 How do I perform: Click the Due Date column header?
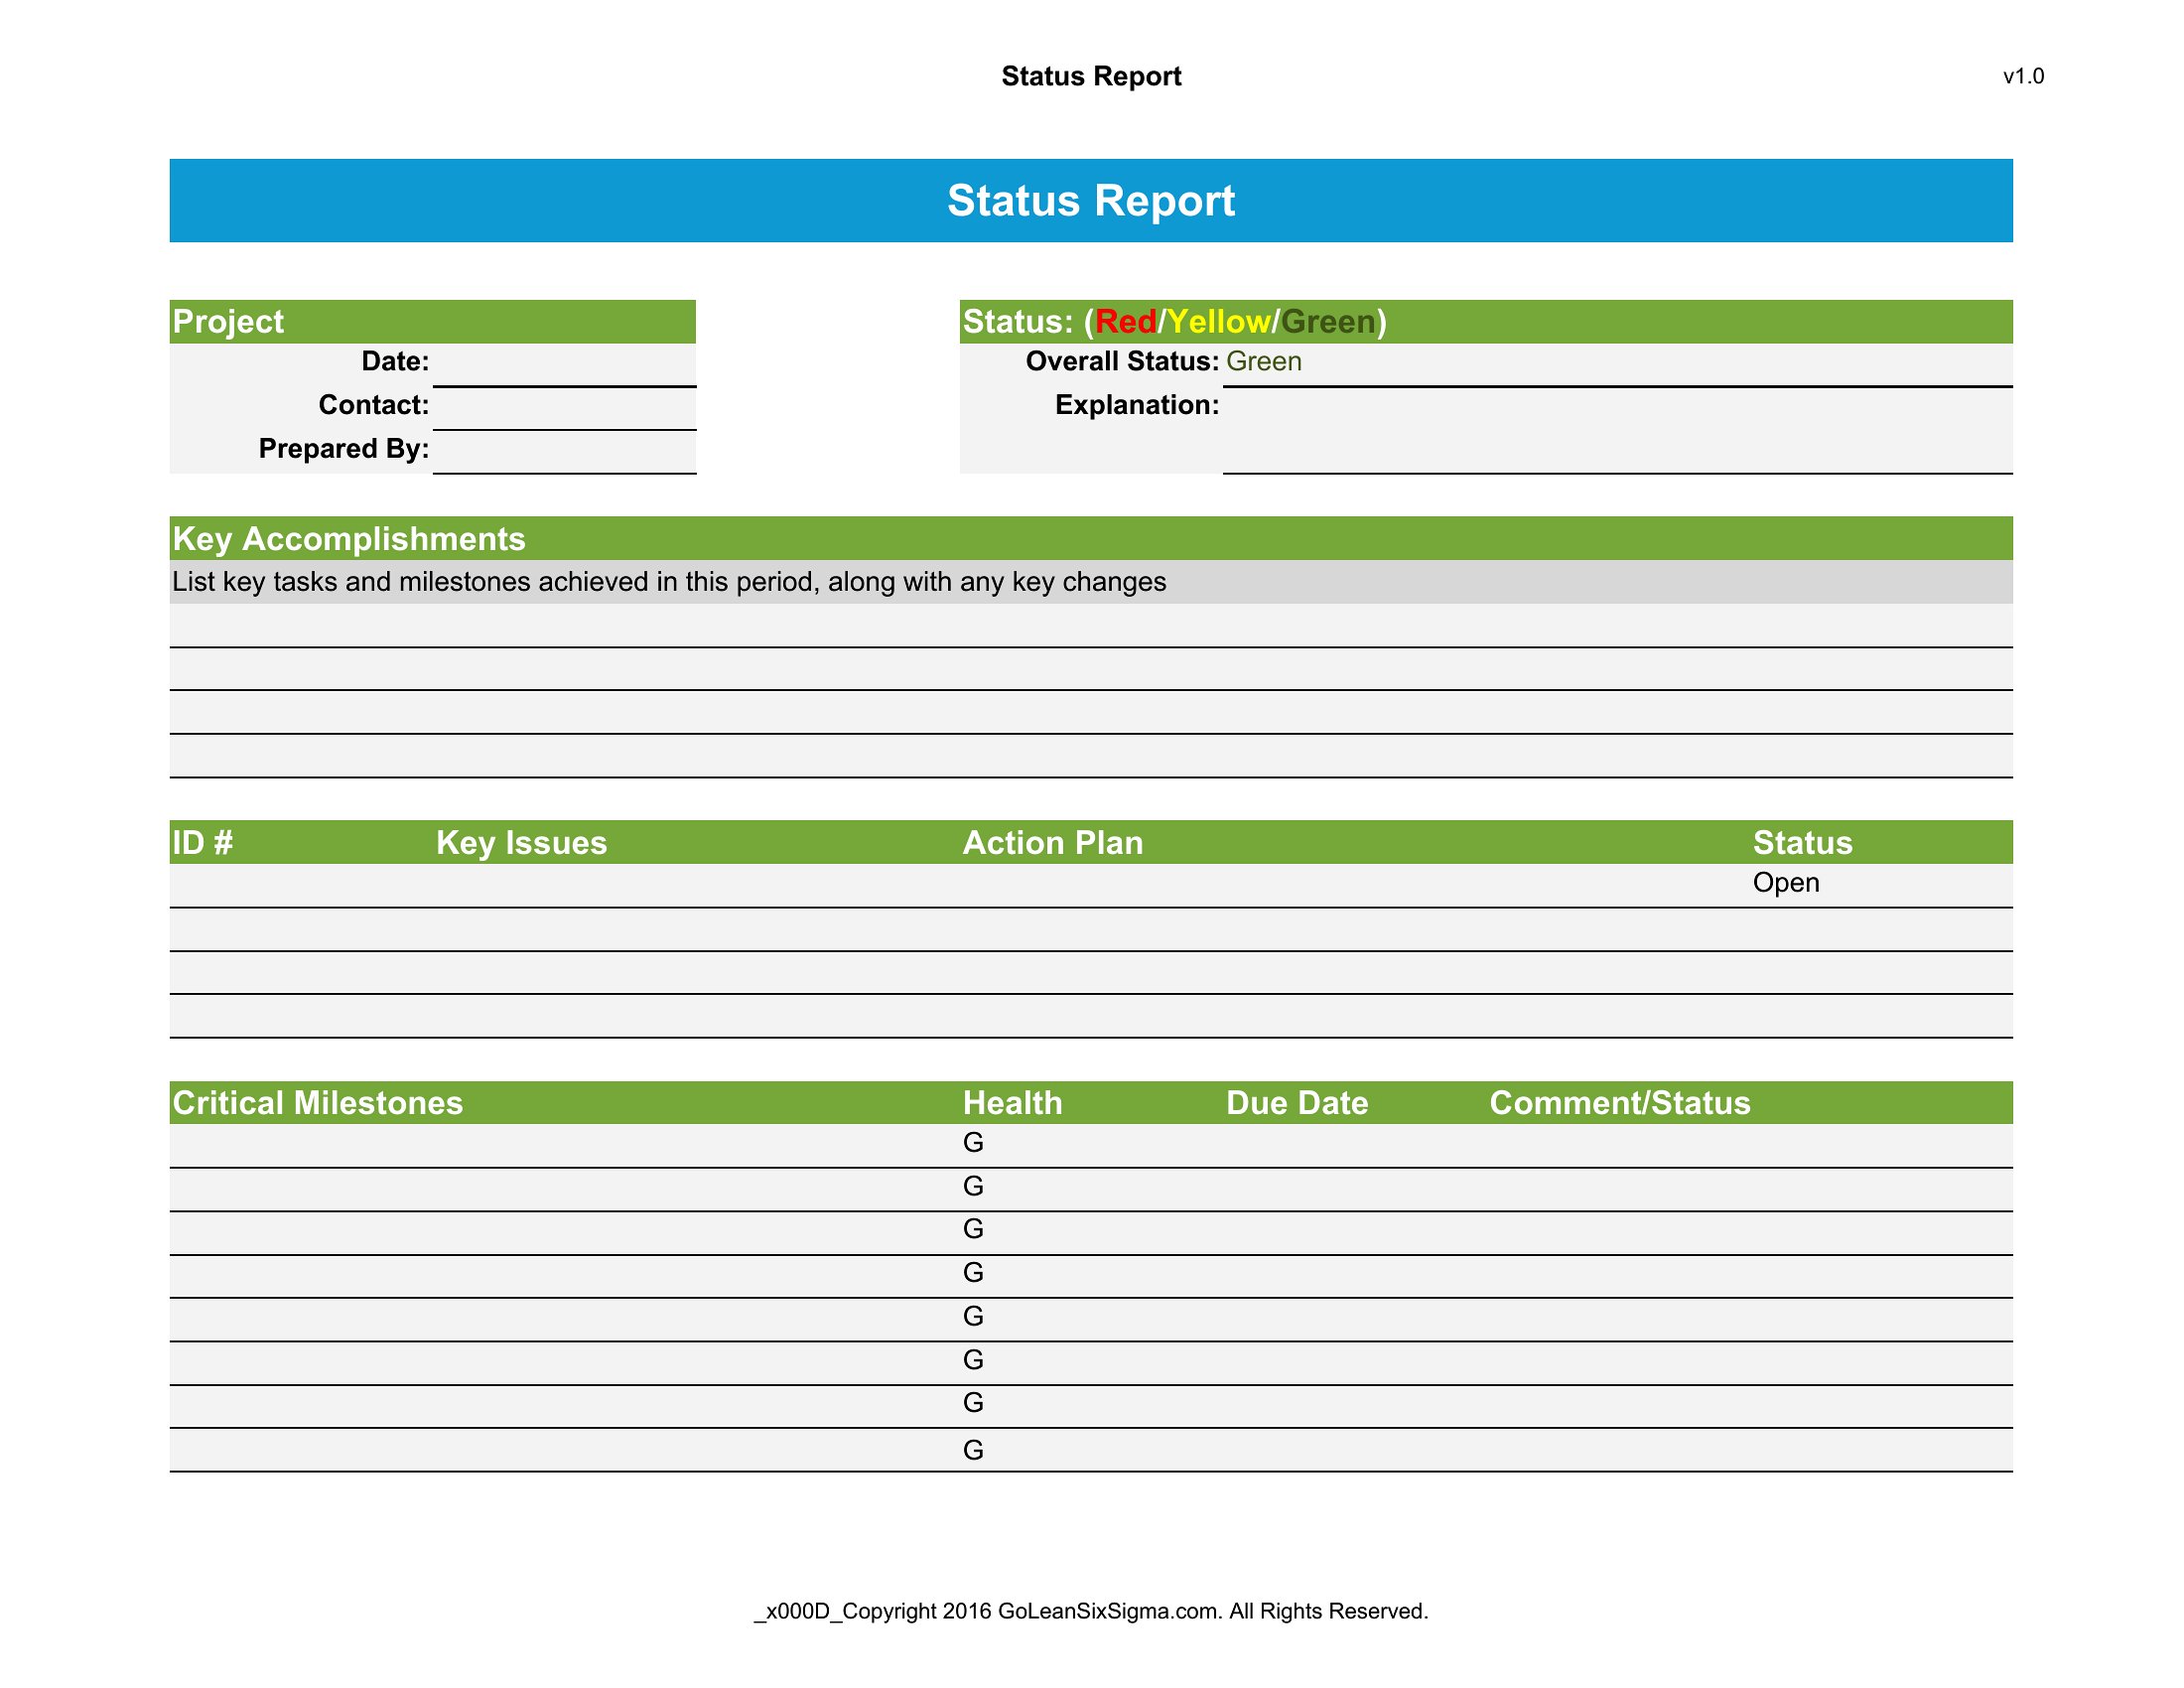1297,1102
